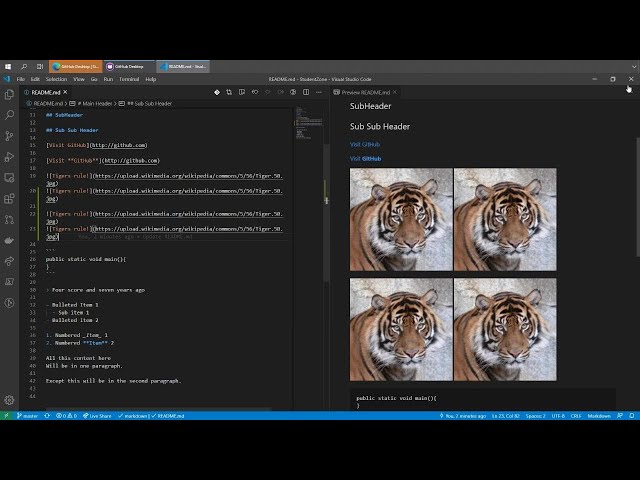
Task: Open the Terminal menu
Action: tap(129, 79)
